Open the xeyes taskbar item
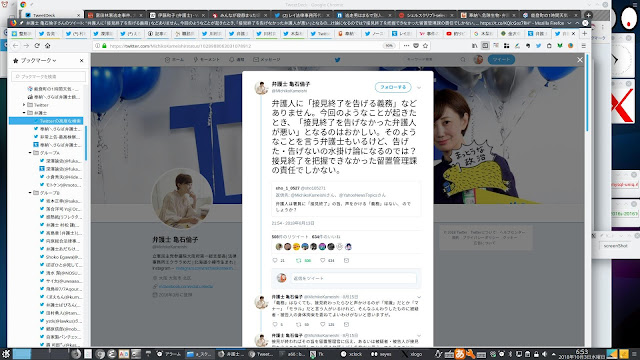This screenshot has width=640, height=360. tap(381, 354)
